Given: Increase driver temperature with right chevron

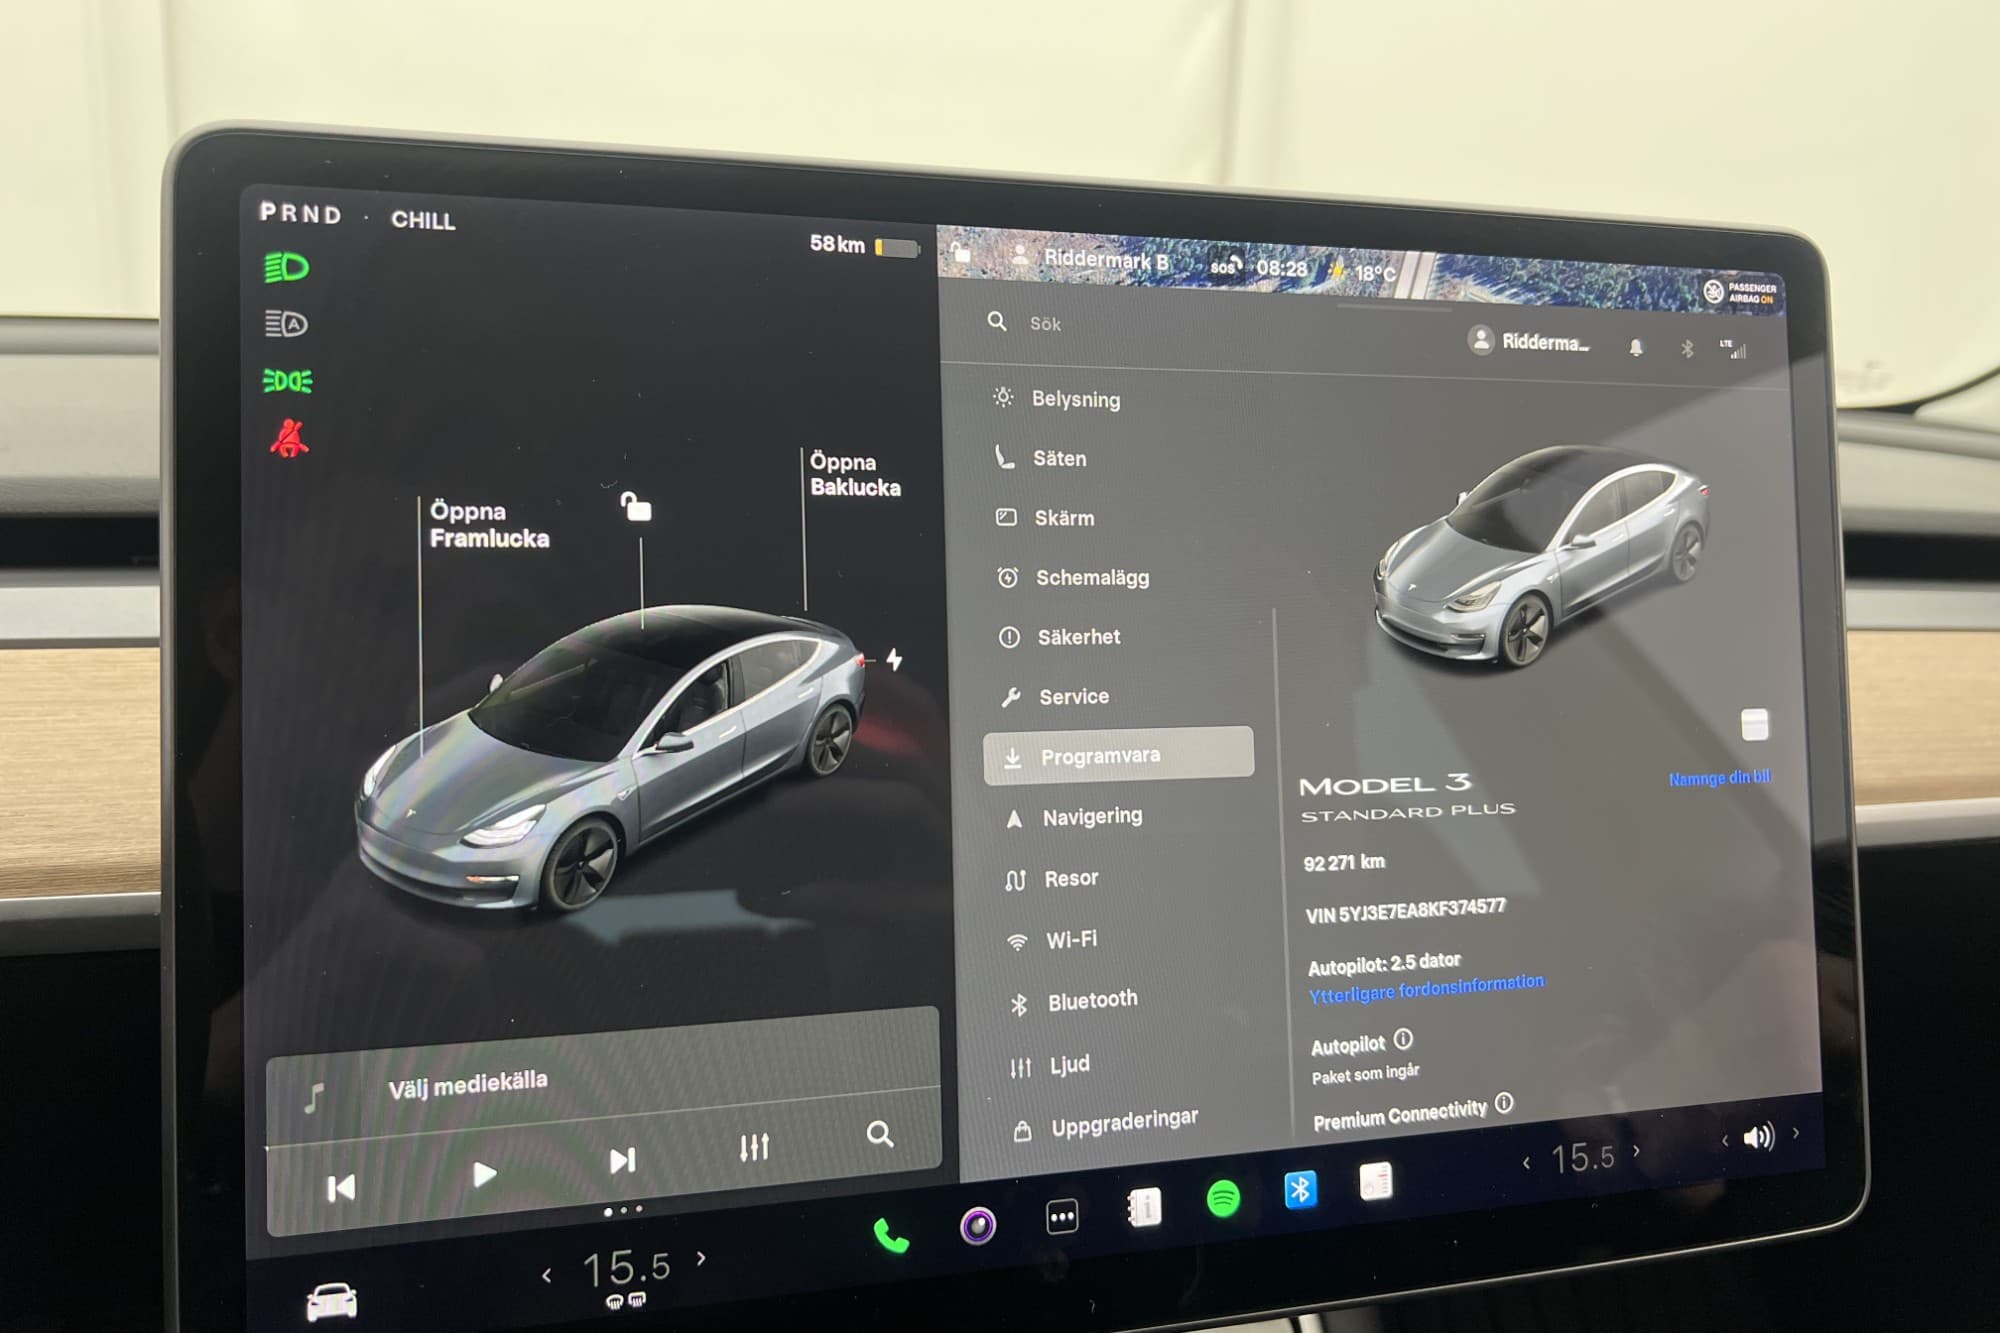Looking at the screenshot, I should pyautogui.click(x=701, y=1259).
